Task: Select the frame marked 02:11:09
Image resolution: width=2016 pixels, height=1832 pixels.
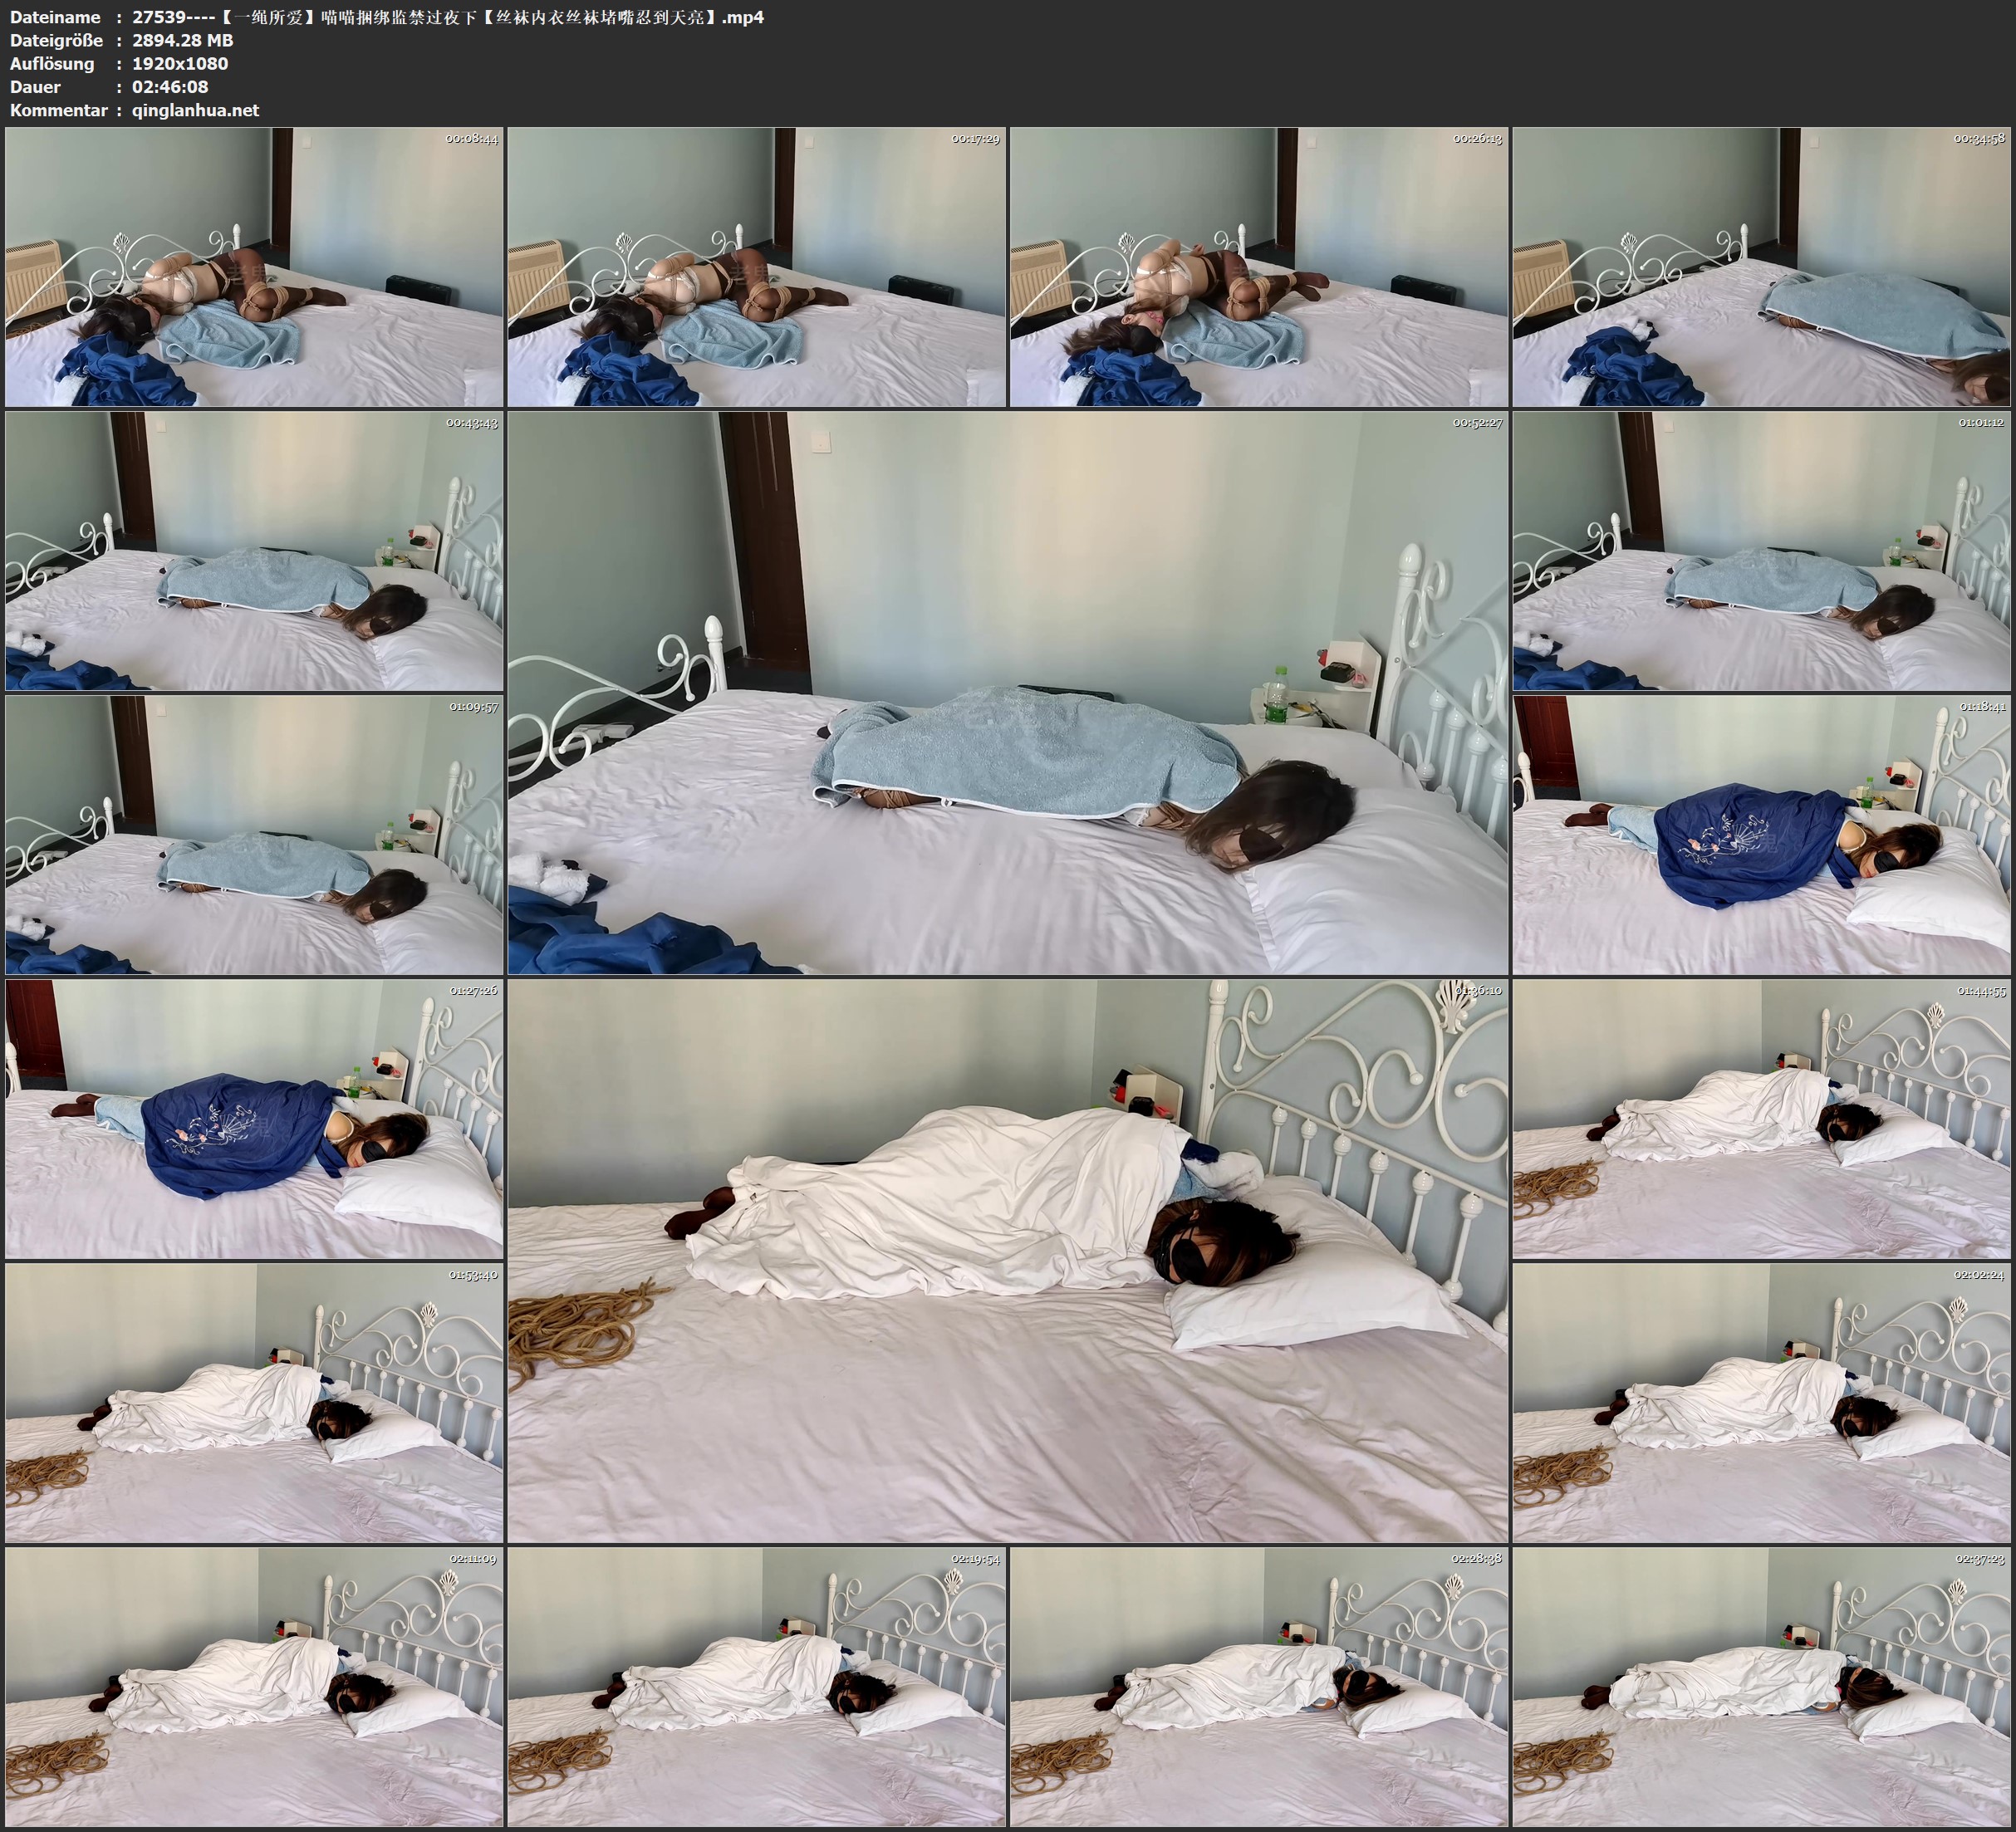Action: (254, 1686)
